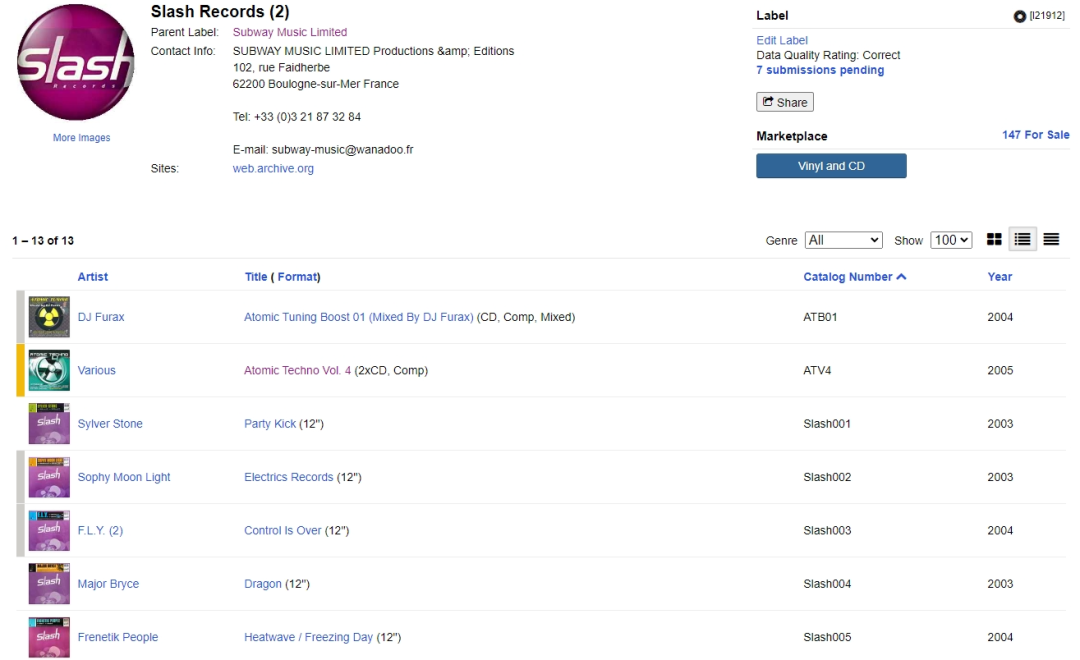Click the Party Kick cover thumbnail
This screenshot has width=1080, height=660.
pyautogui.click(x=49, y=424)
